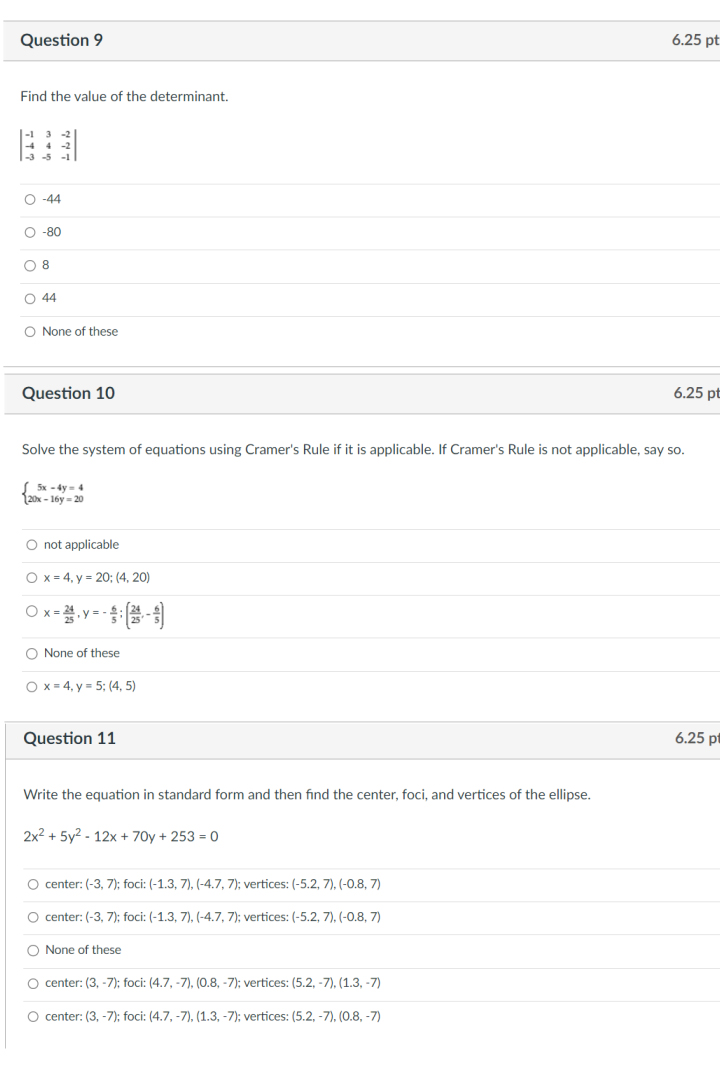Select 'not applicable' for Question 10
The image size is (720, 1080).
(31, 544)
